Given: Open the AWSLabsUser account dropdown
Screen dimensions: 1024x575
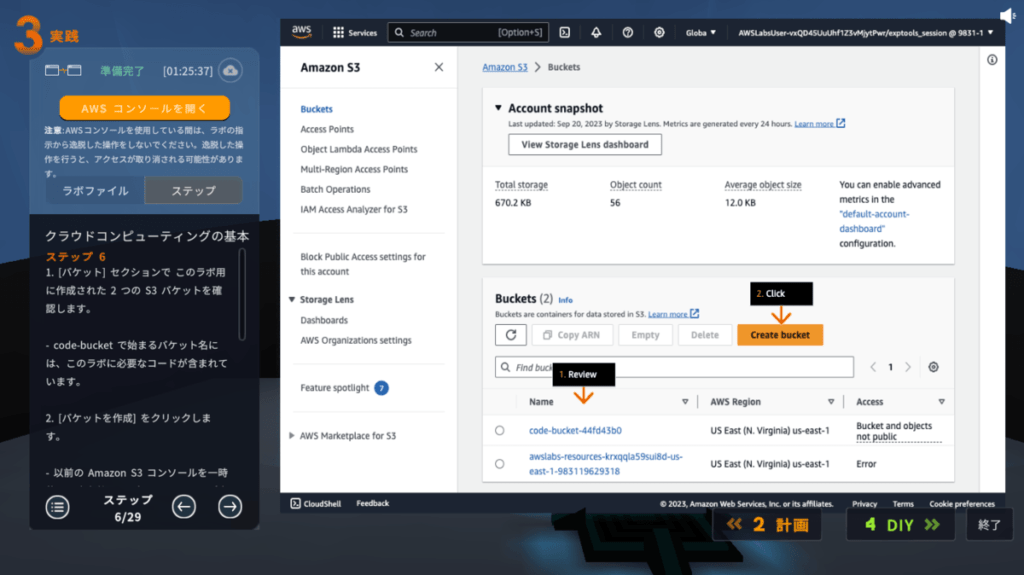Looking at the screenshot, I should point(865,33).
